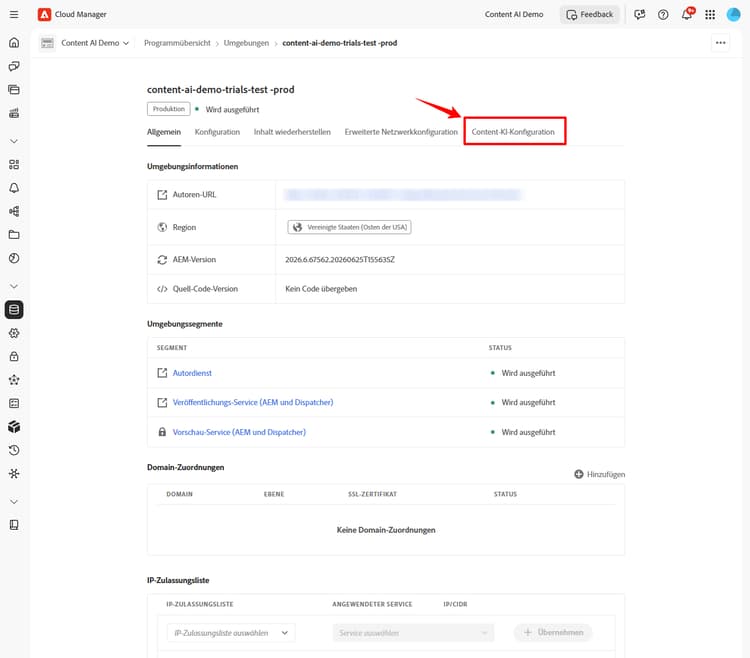Open the dashboard grid sidebar icon
The width and height of the screenshot is (750, 658).
point(14,164)
